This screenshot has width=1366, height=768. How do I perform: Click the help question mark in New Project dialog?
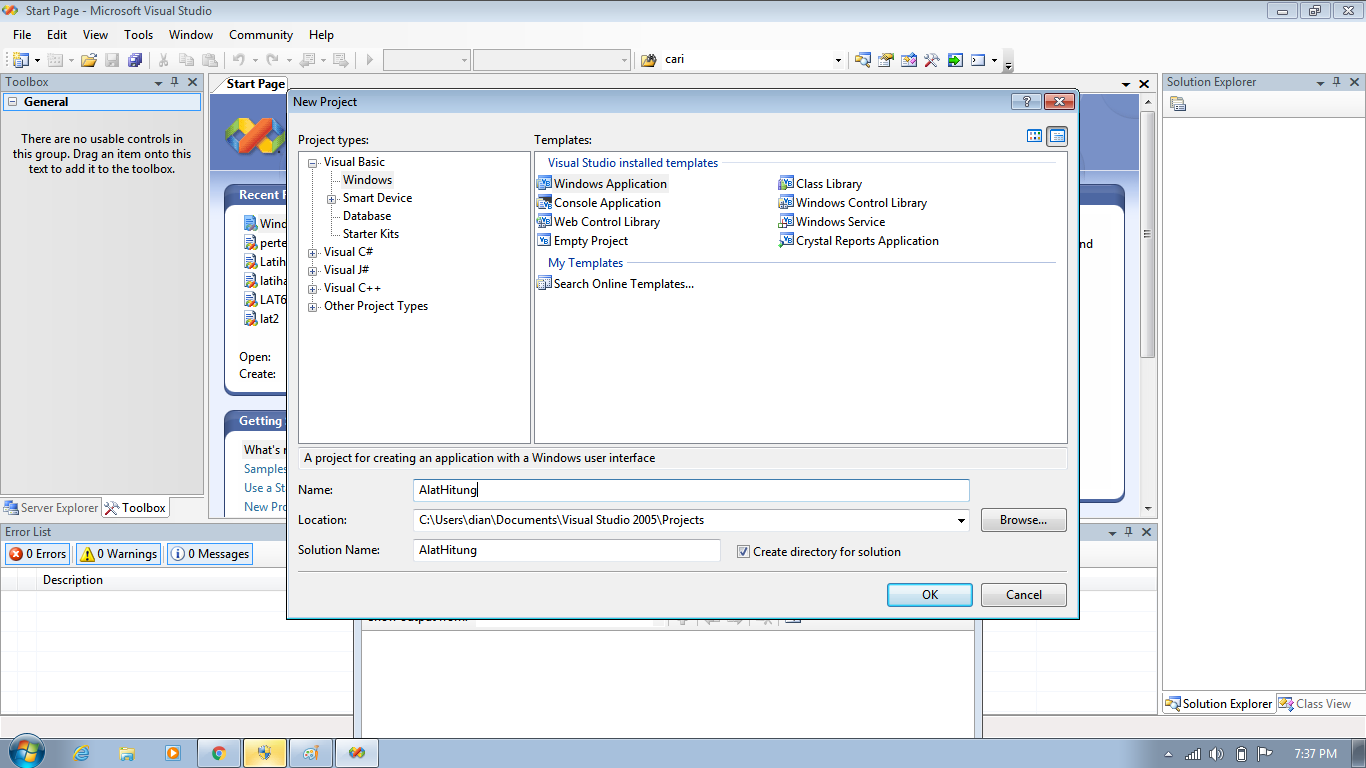pos(1026,102)
